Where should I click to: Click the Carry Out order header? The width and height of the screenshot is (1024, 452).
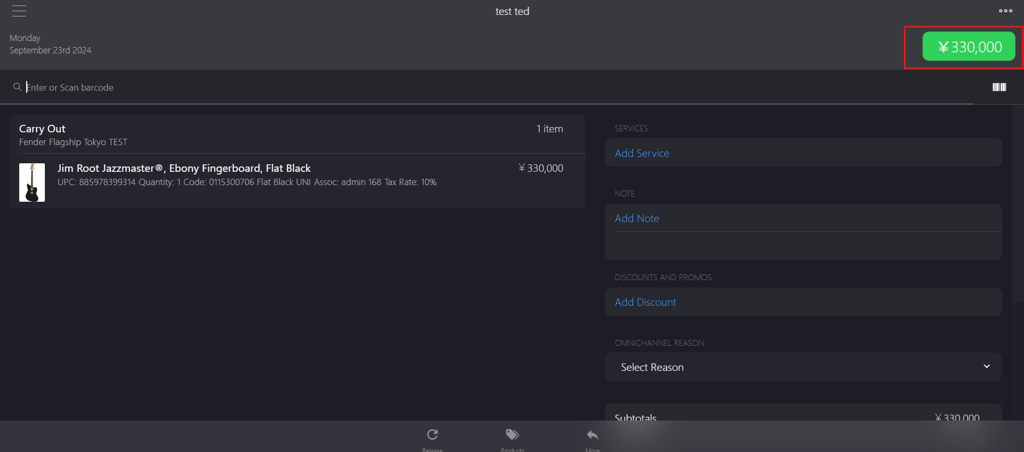(x=297, y=135)
